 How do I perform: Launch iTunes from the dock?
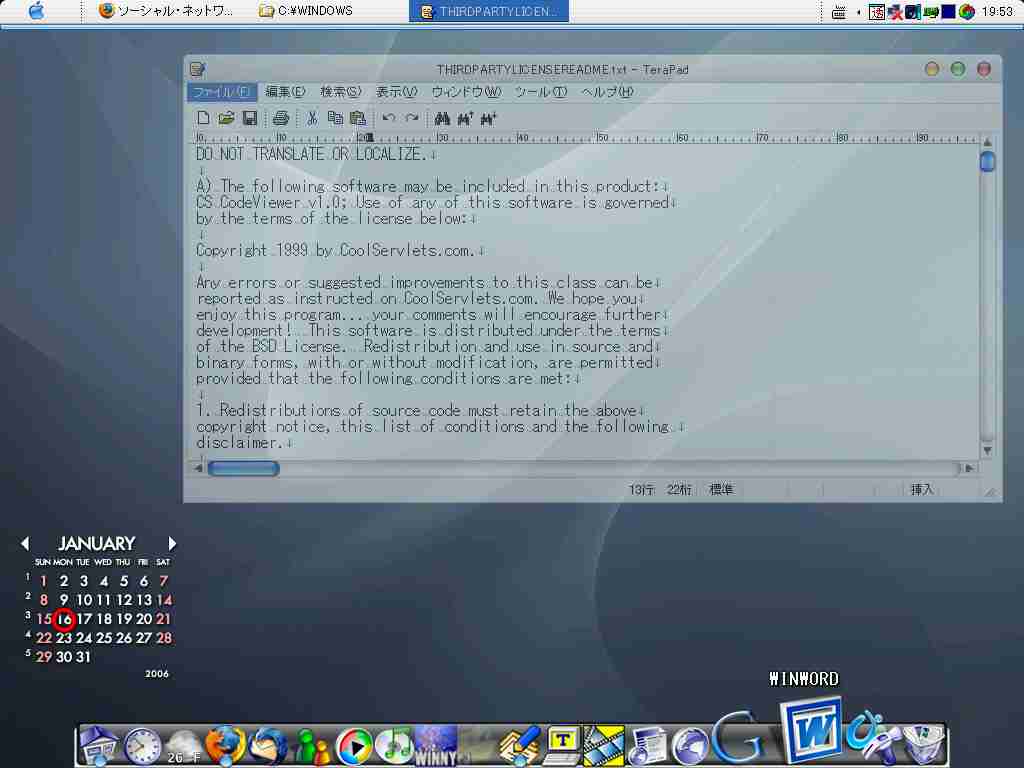click(394, 746)
